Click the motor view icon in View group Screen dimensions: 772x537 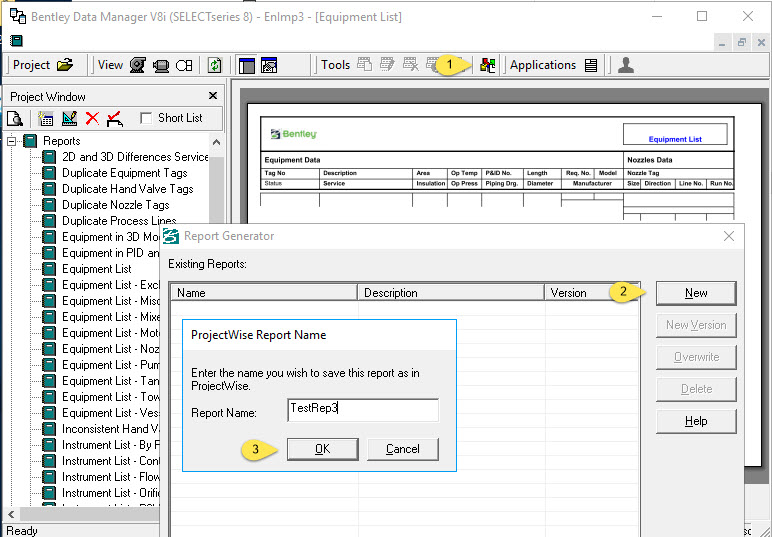click(x=161, y=65)
